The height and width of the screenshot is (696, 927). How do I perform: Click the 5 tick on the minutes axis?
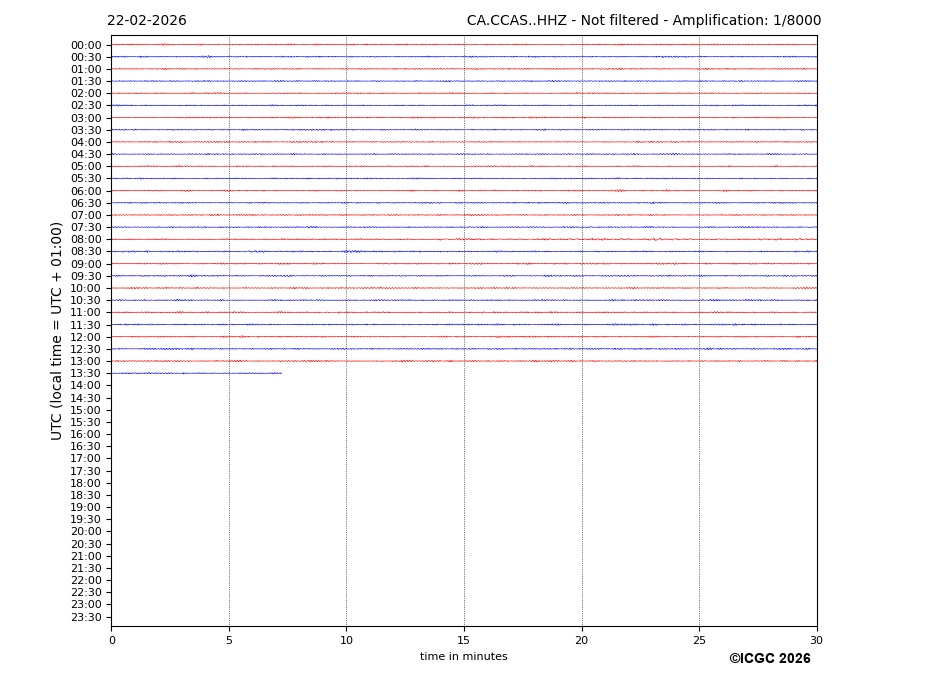coord(229,640)
